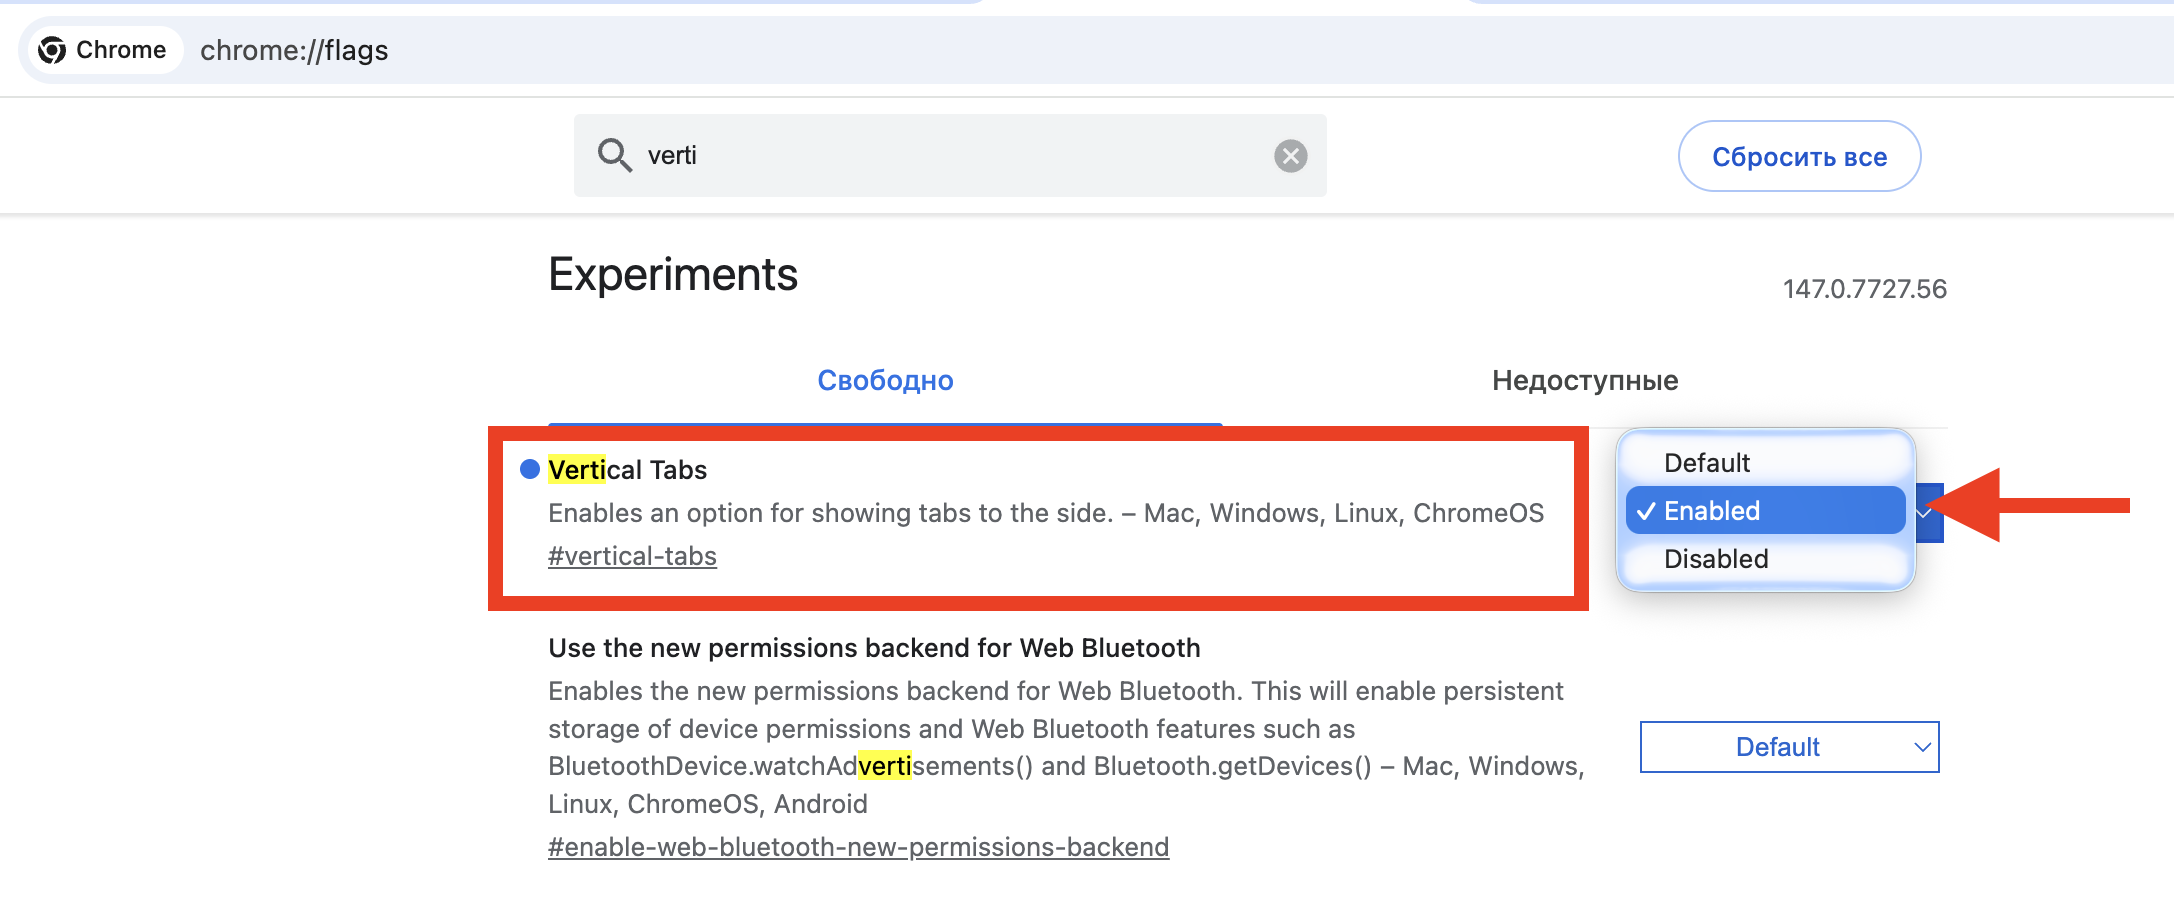Clear the search with the X icon

(x=1291, y=155)
